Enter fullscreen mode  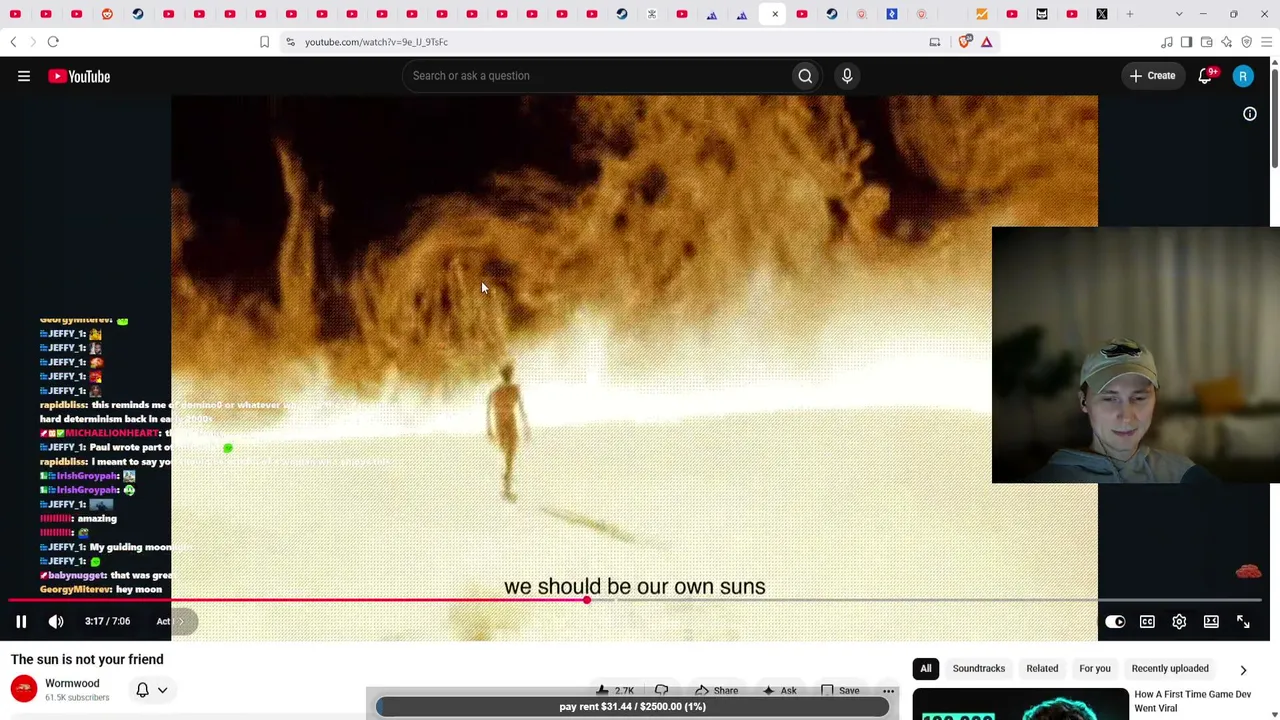tap(1243, 622)
